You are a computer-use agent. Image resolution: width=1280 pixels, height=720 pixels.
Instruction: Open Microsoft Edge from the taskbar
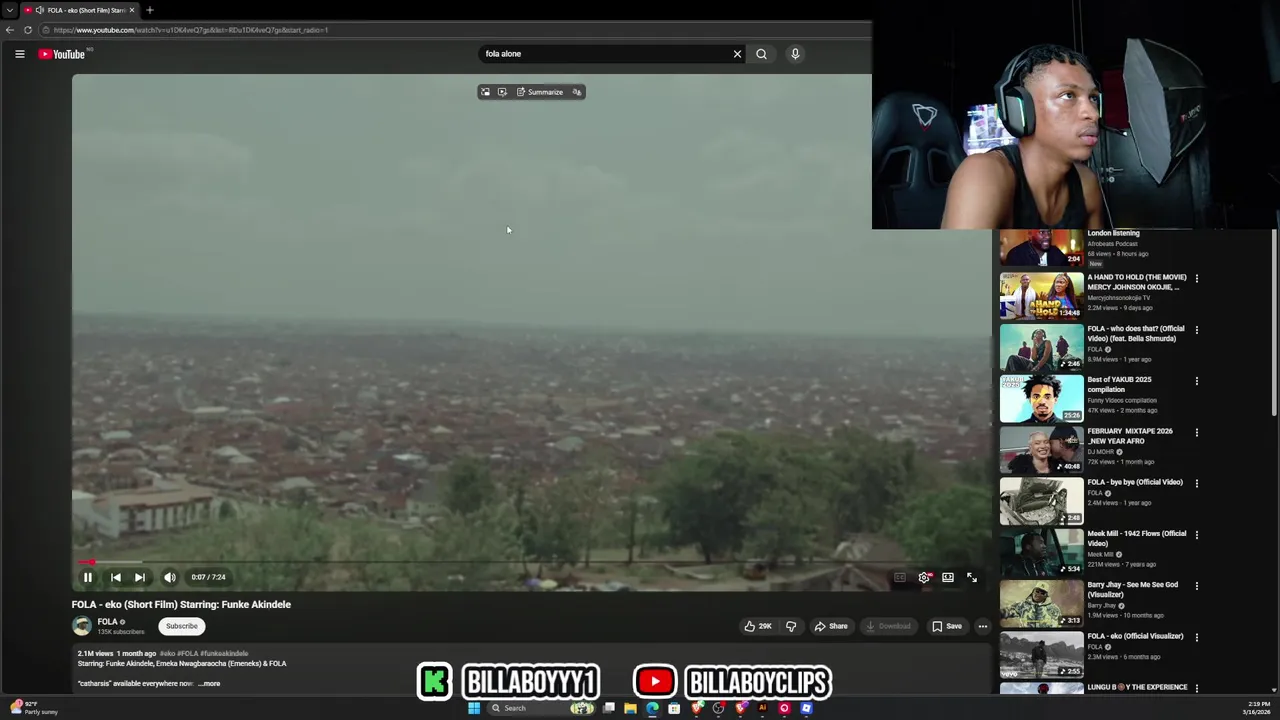coord(652,708)
